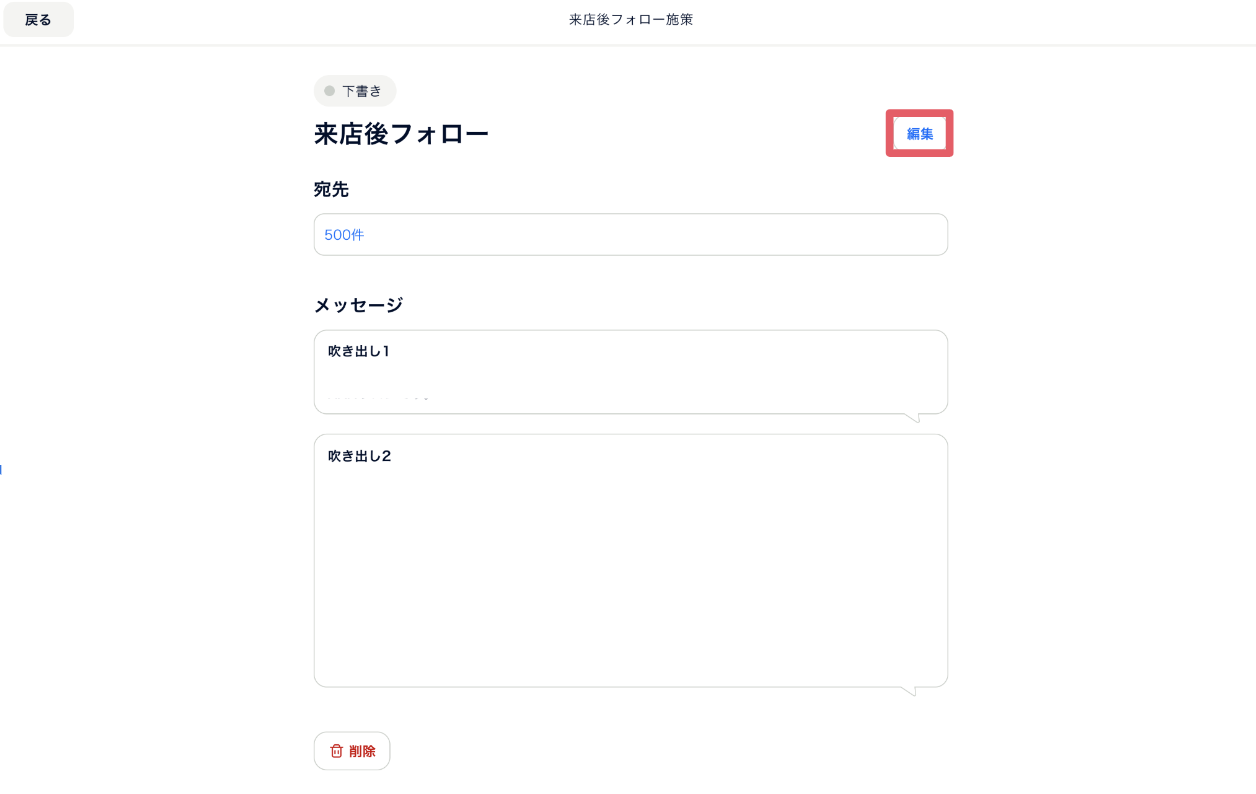Screen dimensions: 1256x794
Task: Click the speech tail of 吹き出し1 bubble
Action: click(911, 417)
